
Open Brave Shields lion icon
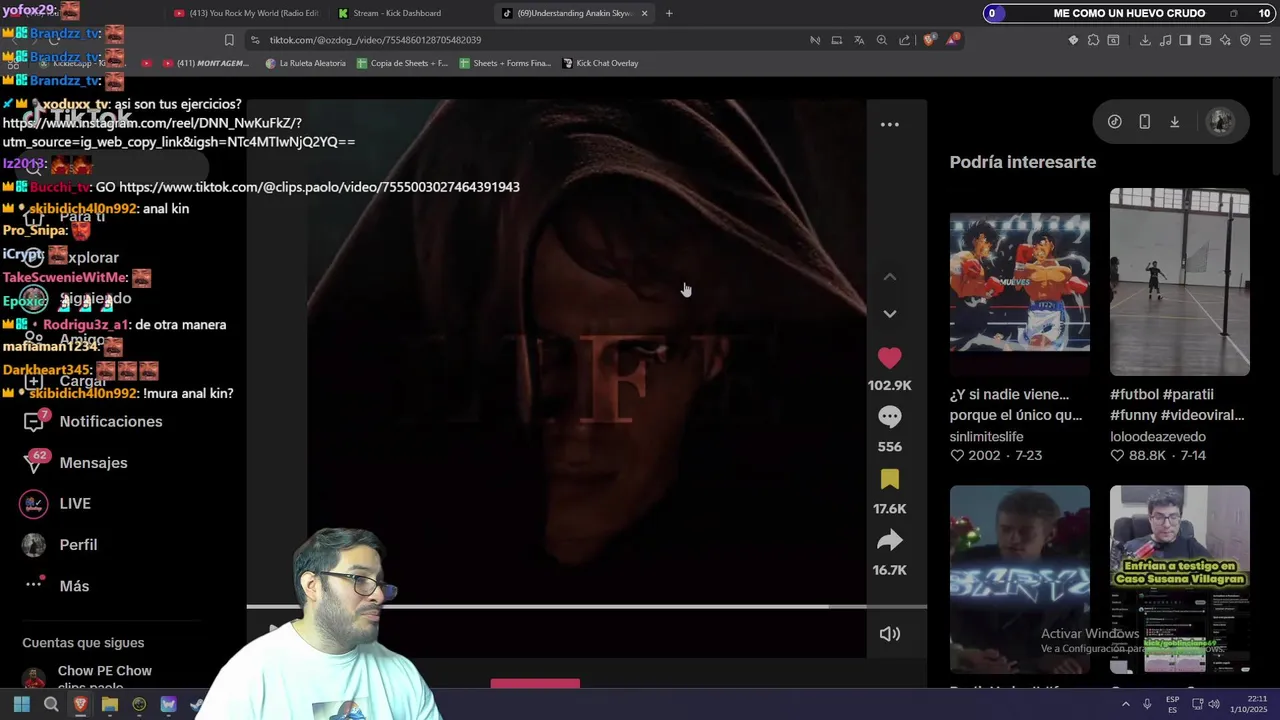(930, 40)
